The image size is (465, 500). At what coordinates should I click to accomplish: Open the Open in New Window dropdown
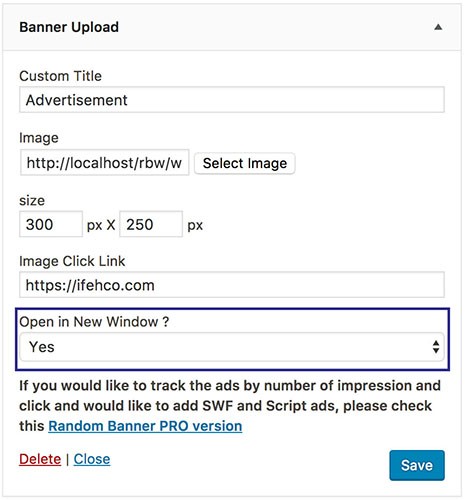(232, 347)
